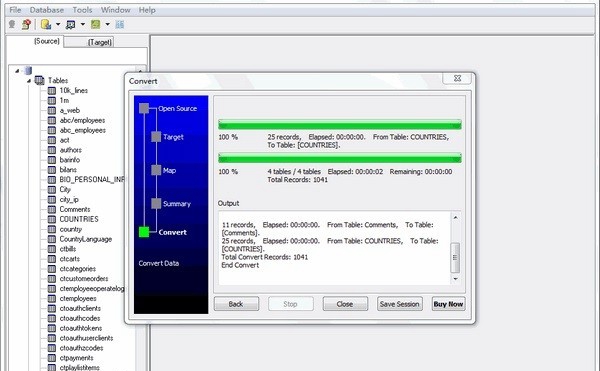600x371 pixels.
Task: Collapse the Tables tree node
Action: point(29,81)
